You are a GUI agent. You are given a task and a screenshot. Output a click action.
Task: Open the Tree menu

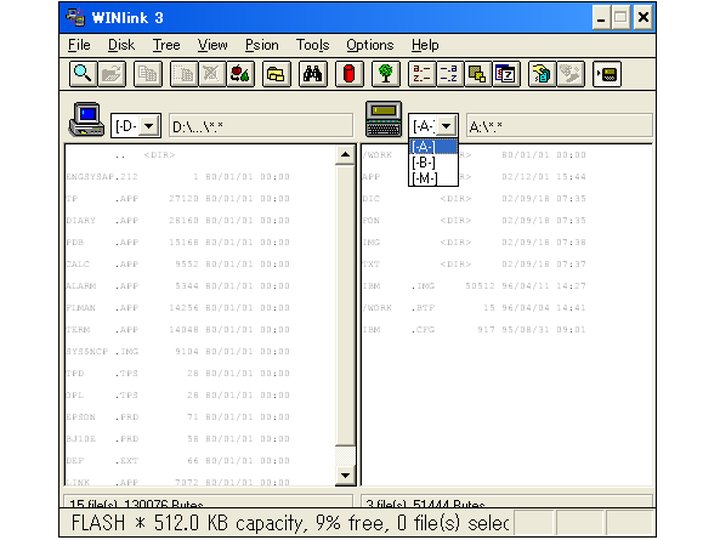[x=166, y=45]
